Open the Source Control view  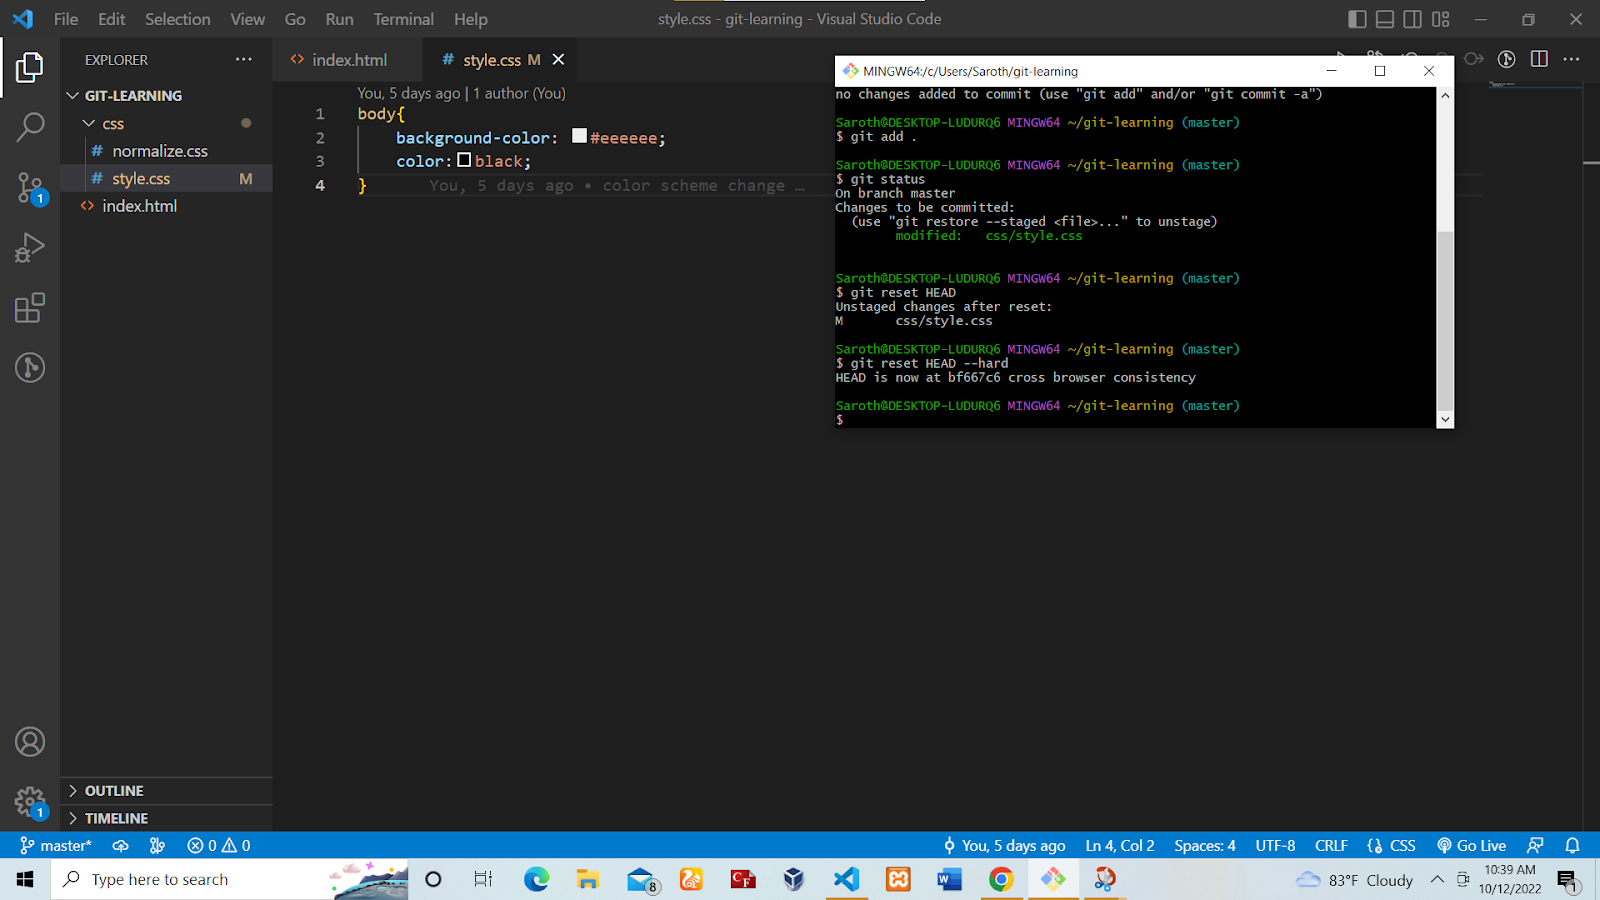coord(30,187)
